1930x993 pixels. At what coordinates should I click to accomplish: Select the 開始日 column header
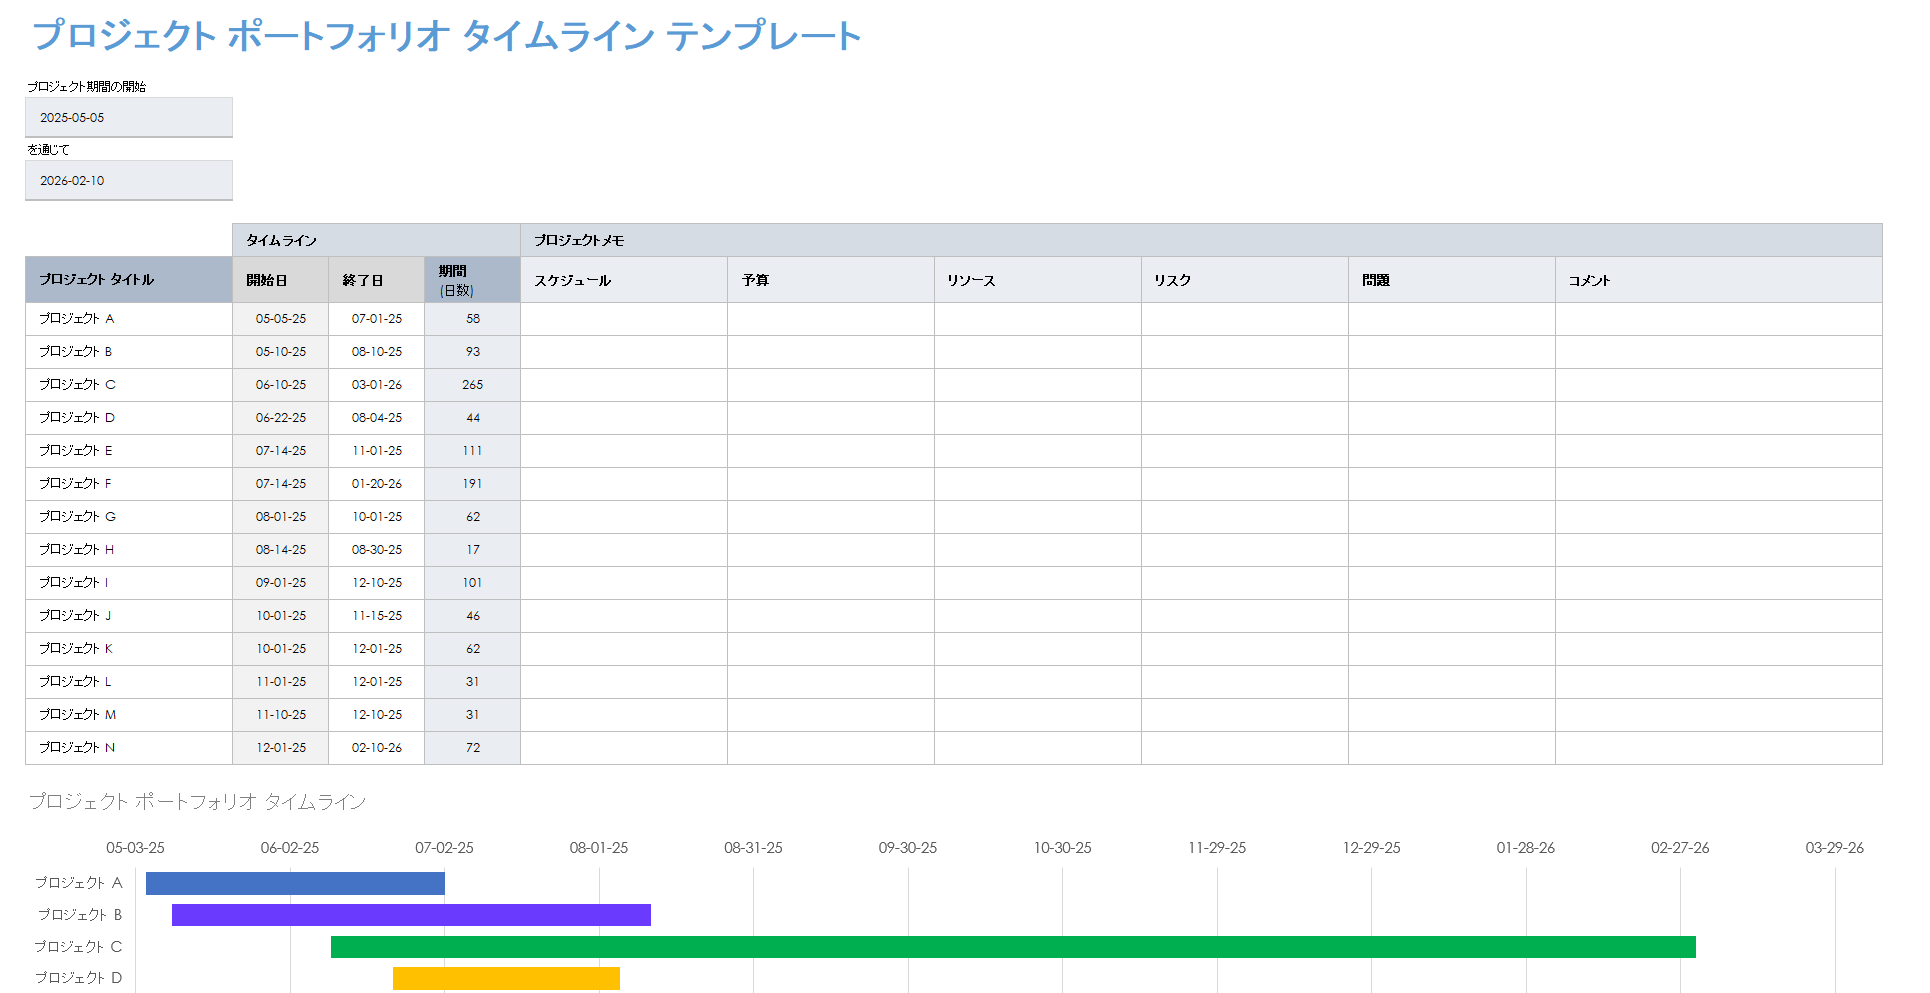(x=280, y=279)
